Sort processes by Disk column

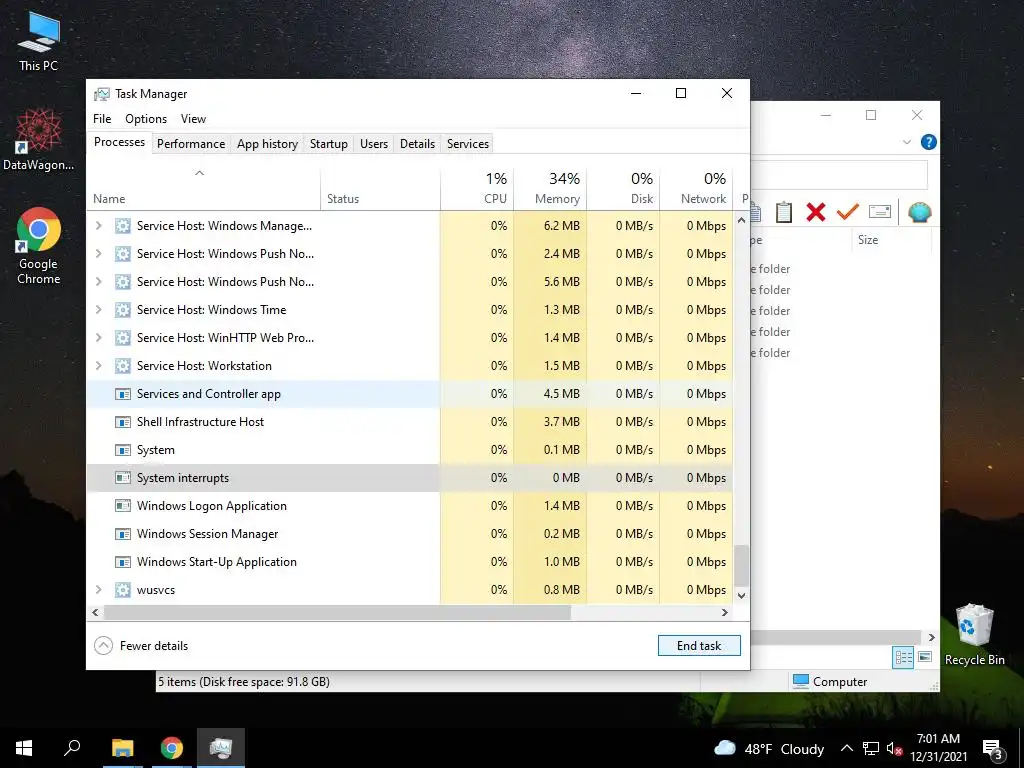(624, 188)
